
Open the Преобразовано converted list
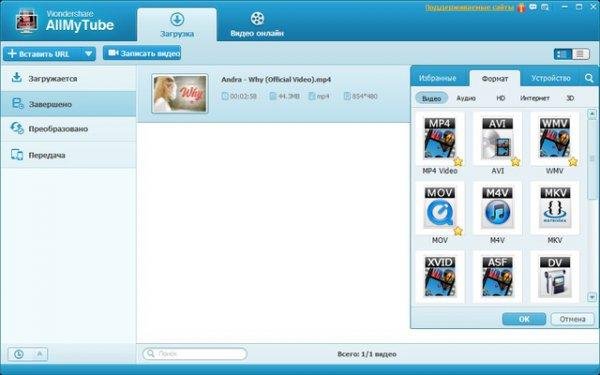(68, 129)
